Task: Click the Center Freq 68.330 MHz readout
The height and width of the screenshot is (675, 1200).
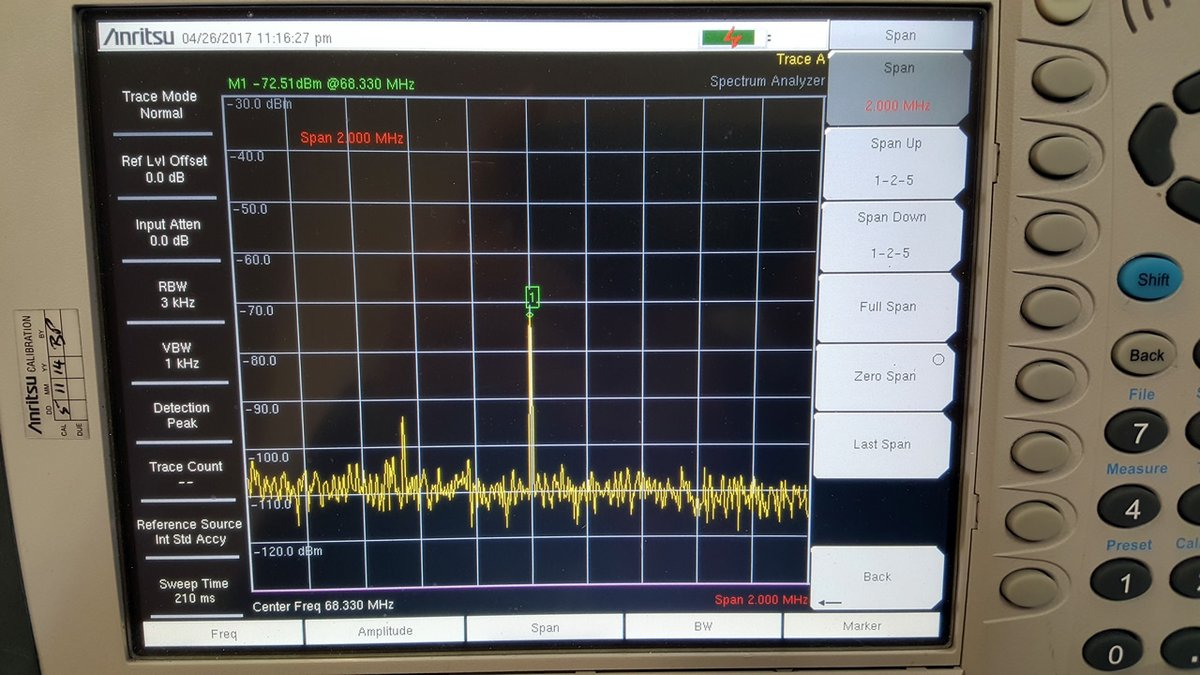Action: pos(323,605)
